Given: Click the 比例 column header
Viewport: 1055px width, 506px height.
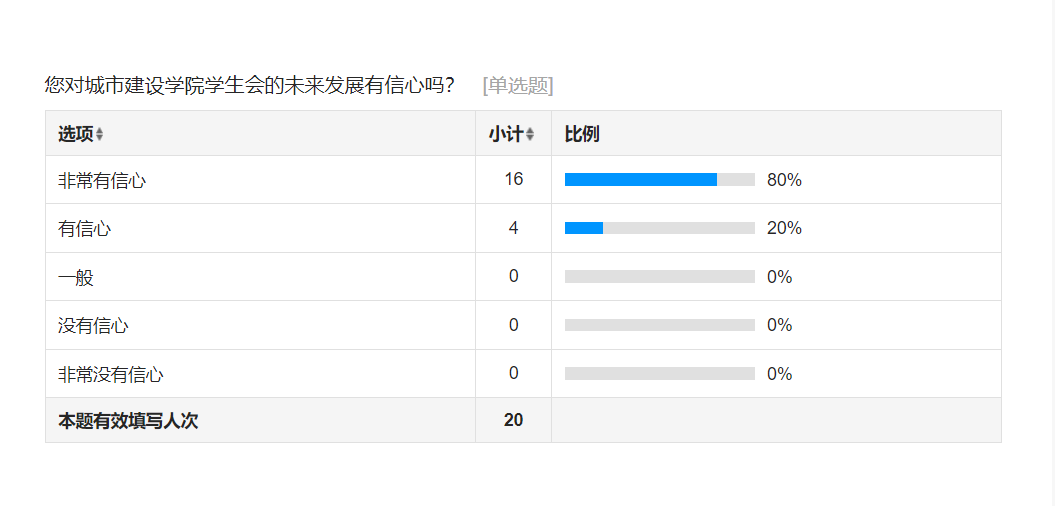Looking at the screenshot, I should tap(582, 134).
